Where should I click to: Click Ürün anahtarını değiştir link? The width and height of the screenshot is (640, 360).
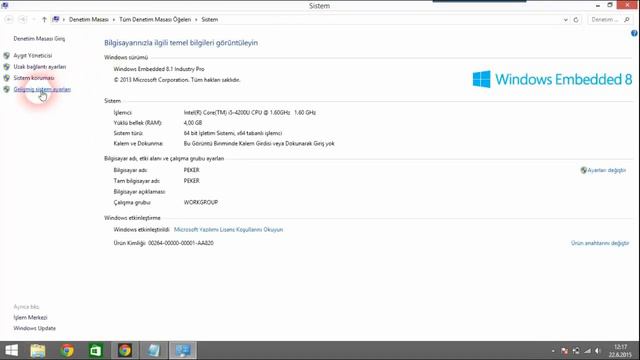[x=600, y=243]
